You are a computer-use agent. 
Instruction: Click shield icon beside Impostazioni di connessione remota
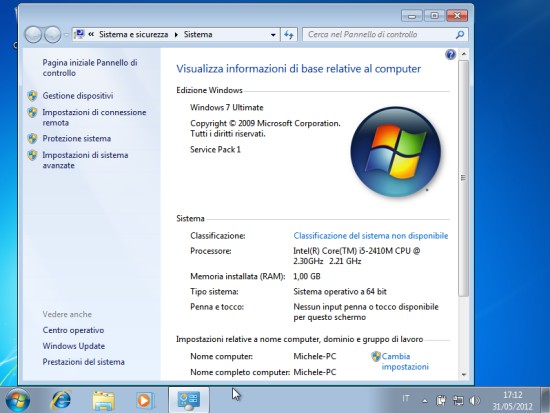[x=33, y=112]
